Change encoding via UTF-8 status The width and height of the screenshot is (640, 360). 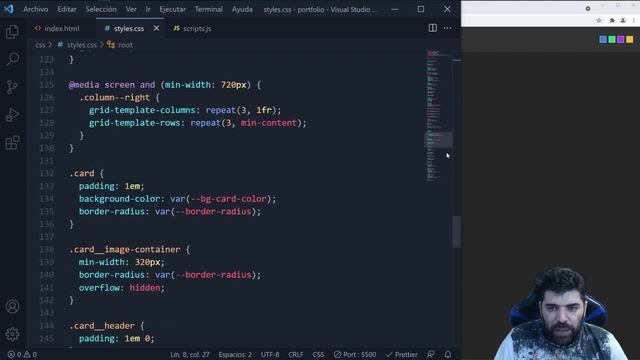(270, 354)
